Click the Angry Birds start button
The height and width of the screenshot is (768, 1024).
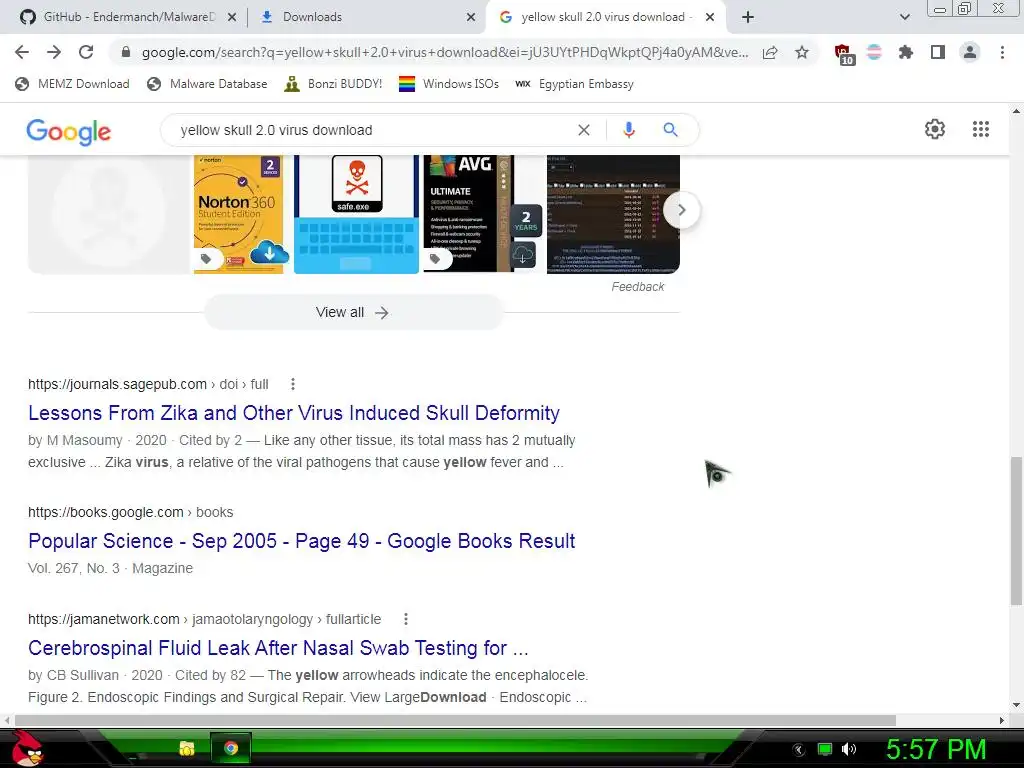point(27,748)
